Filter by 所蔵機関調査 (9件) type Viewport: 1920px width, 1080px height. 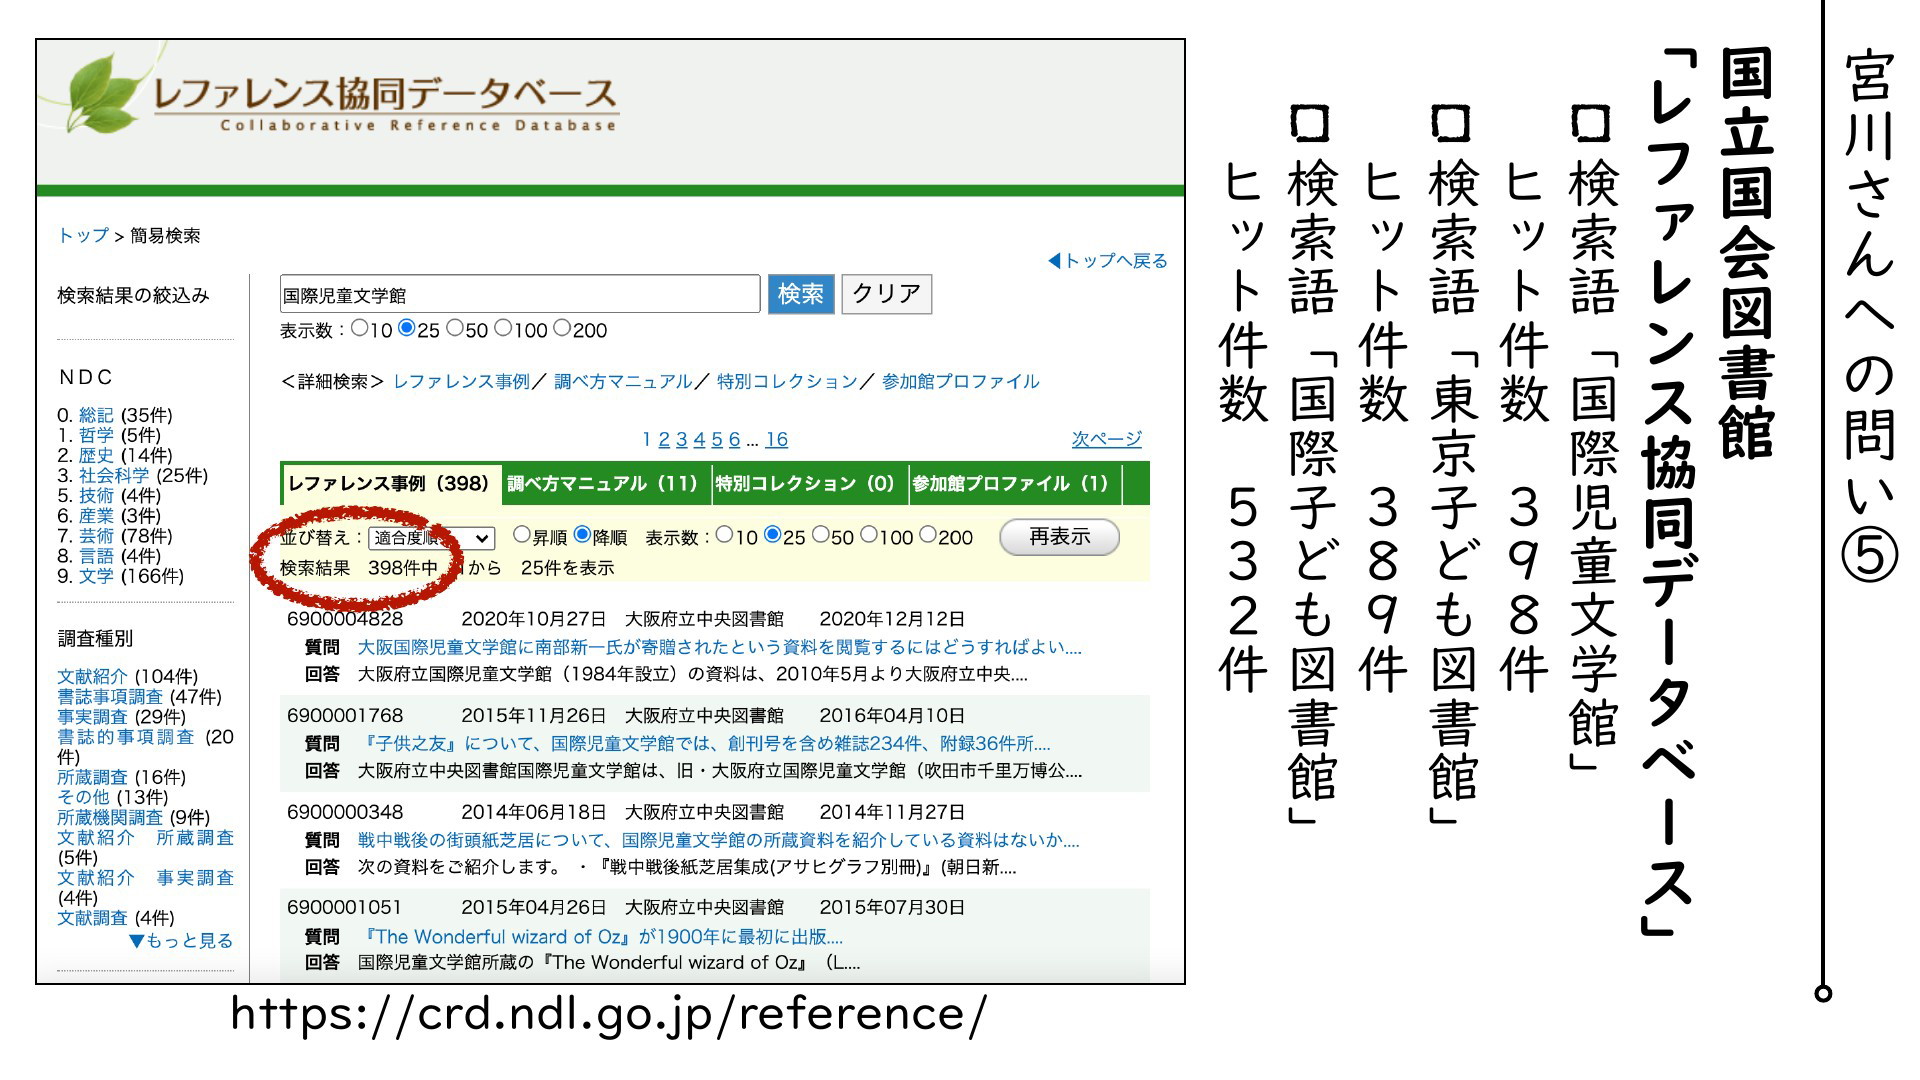pos(110,817)
